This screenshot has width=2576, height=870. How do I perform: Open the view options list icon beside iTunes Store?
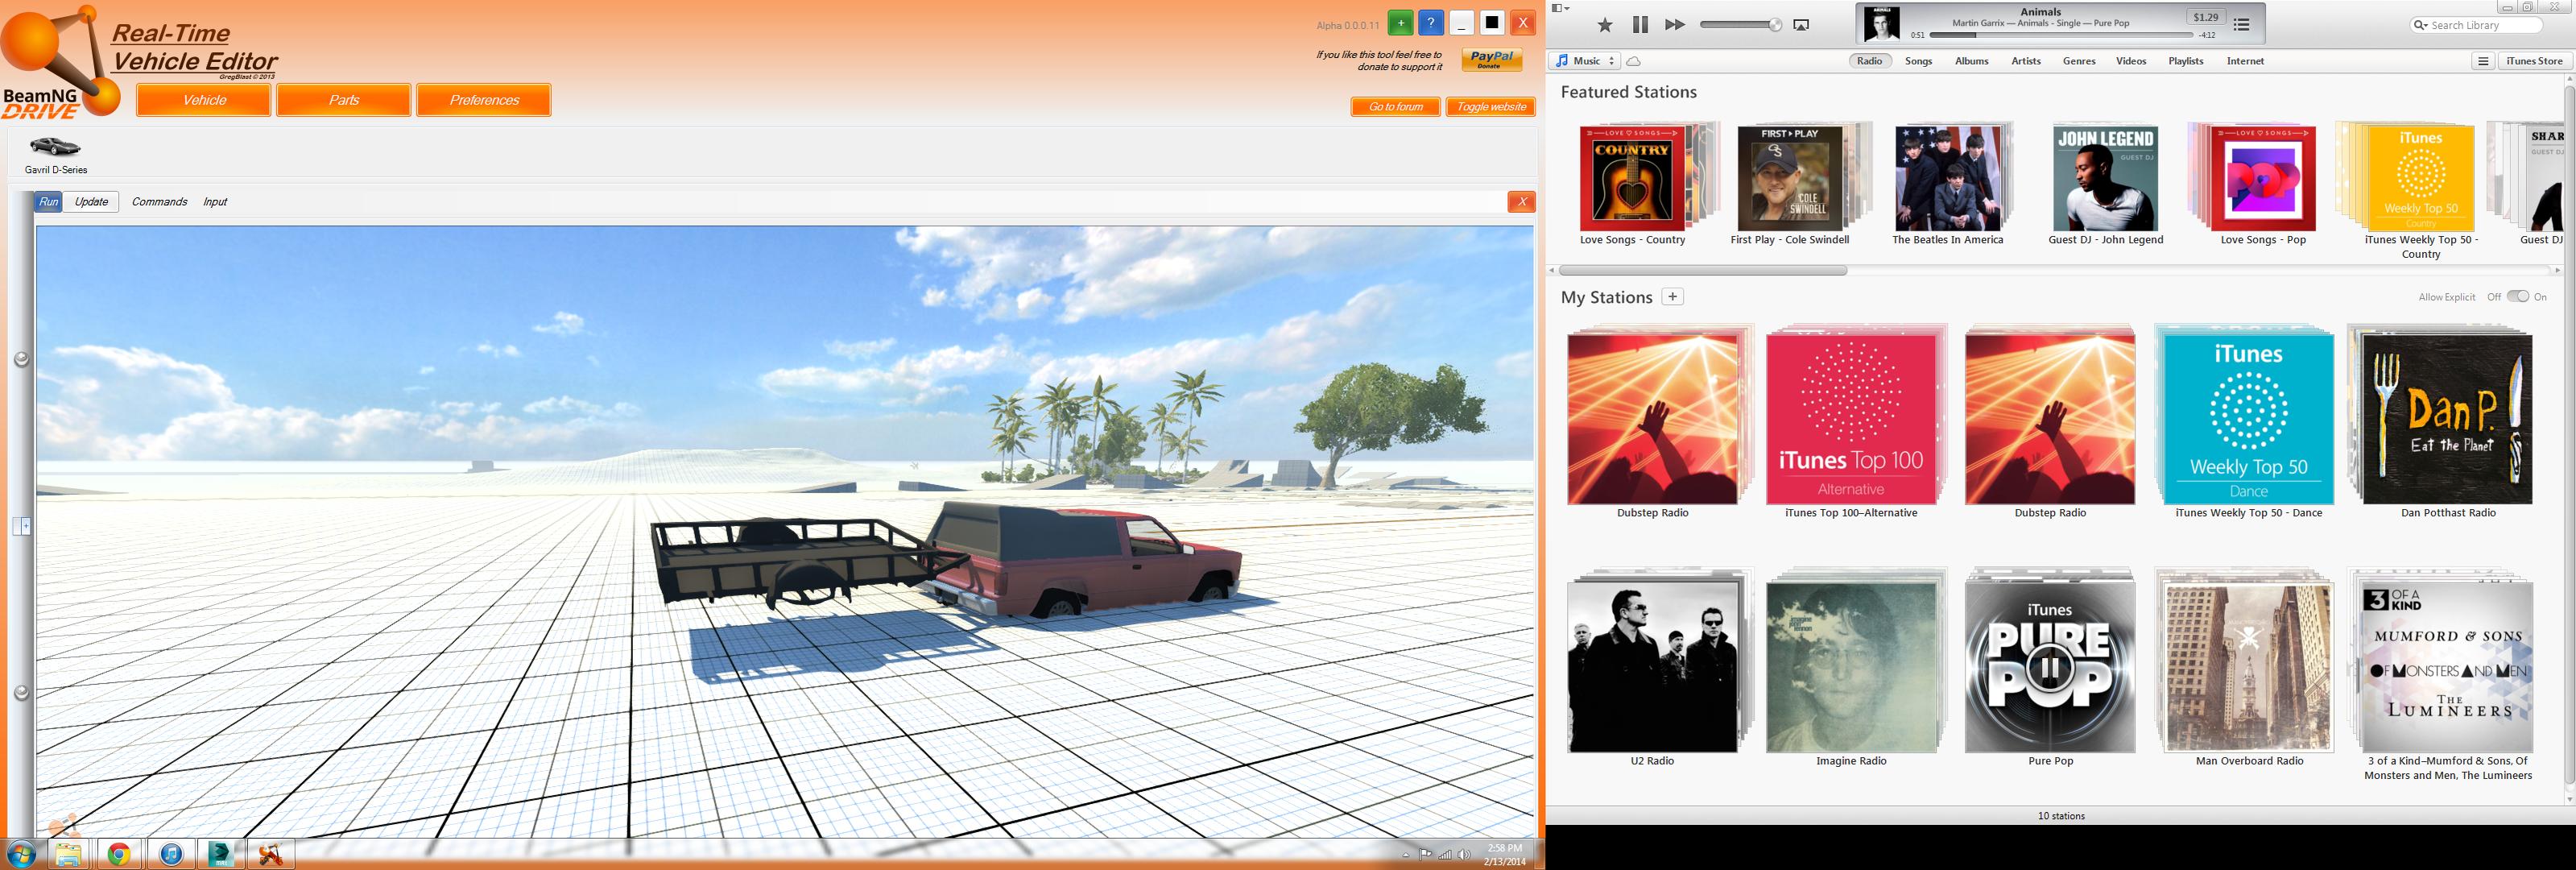2482,61
